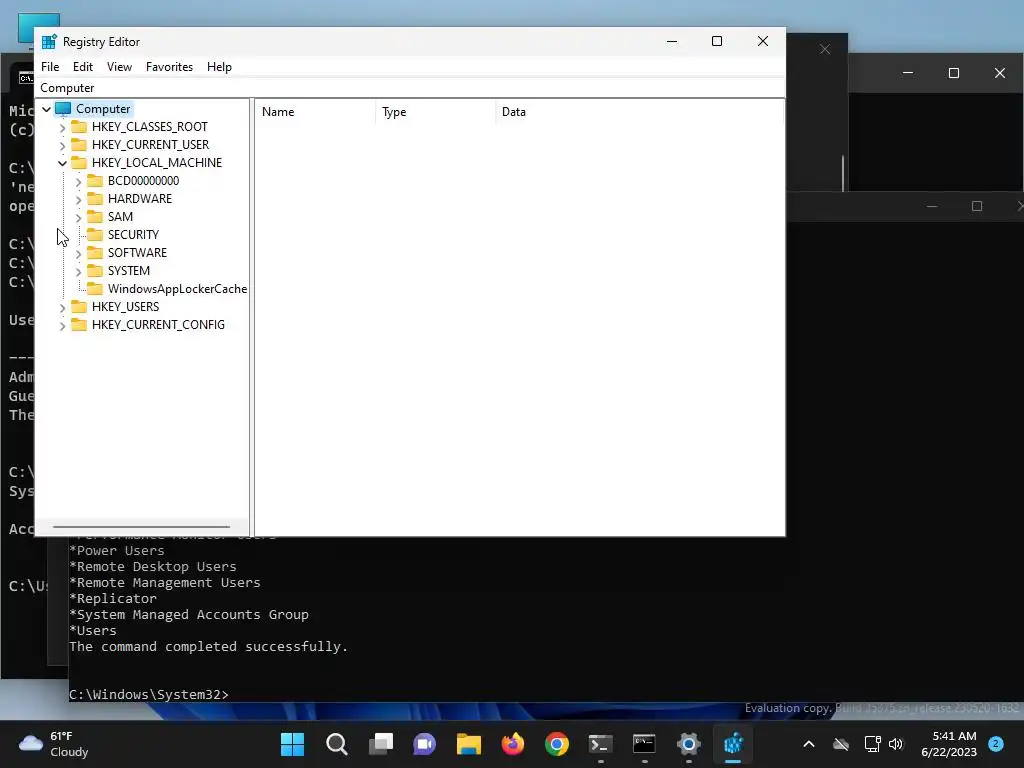Expand the HARDWARE key chevron
1024x768 pixels.
coord(78,199)
